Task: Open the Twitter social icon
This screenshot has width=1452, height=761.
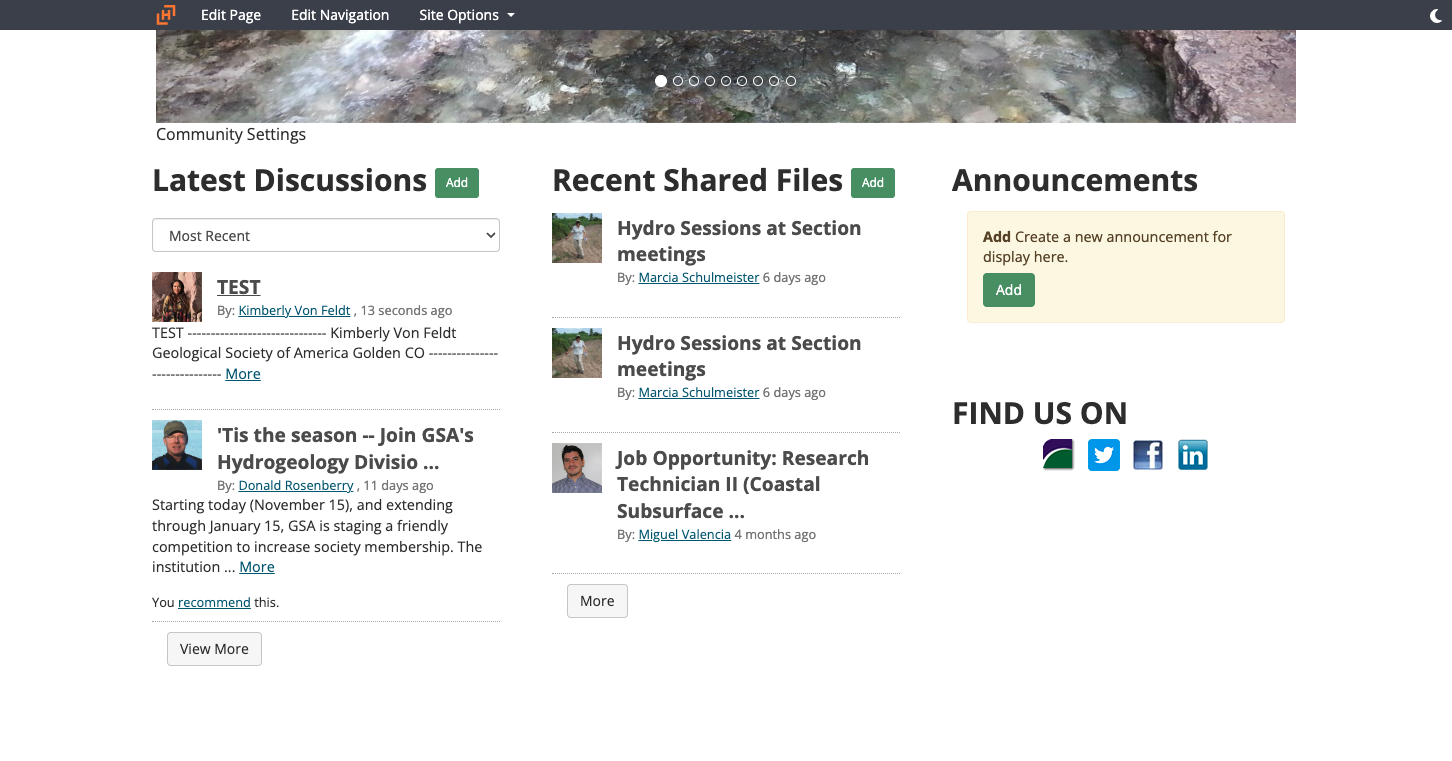Action: pyautogui.click(x=1103, y=455)
